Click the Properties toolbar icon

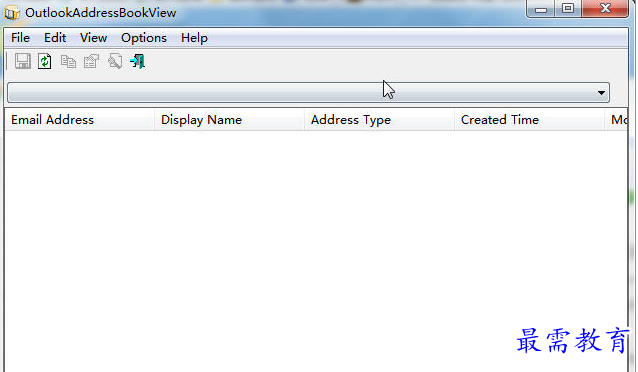(x=91, y=61)
